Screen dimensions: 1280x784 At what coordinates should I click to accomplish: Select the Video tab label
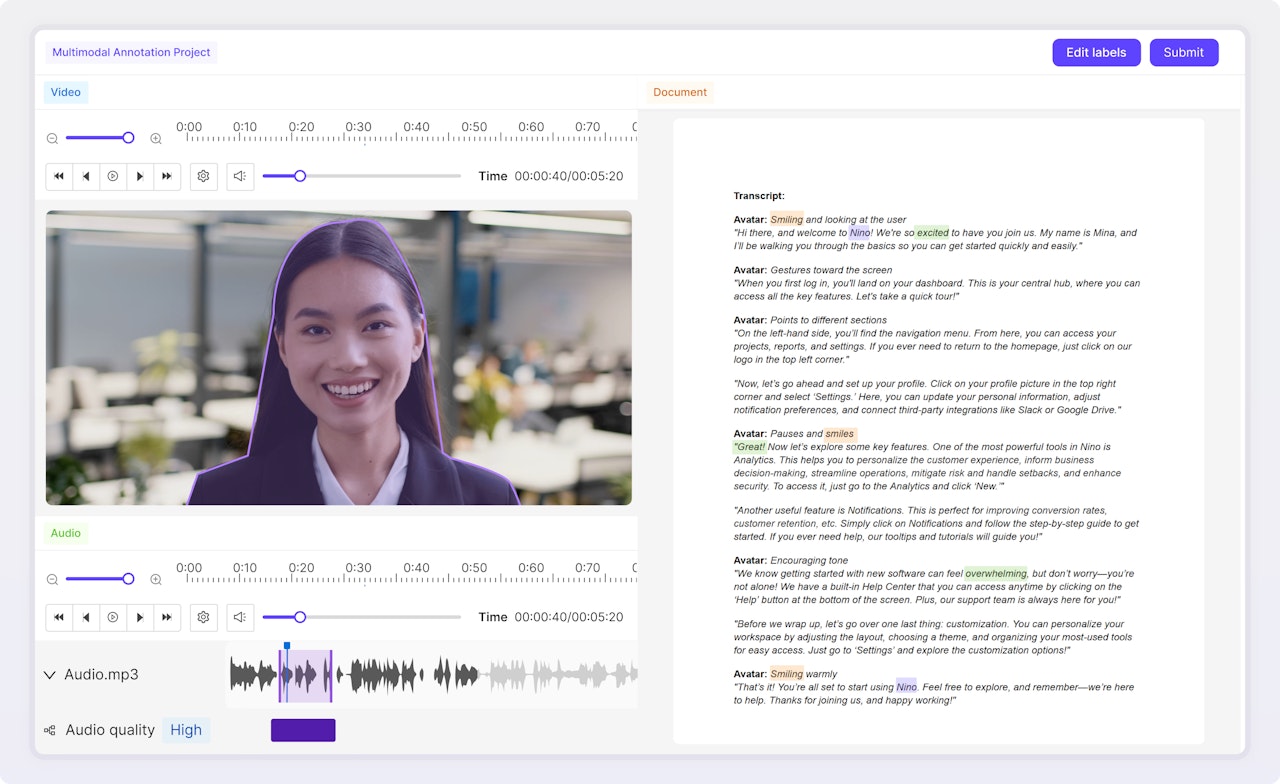(x=66, y=93)
